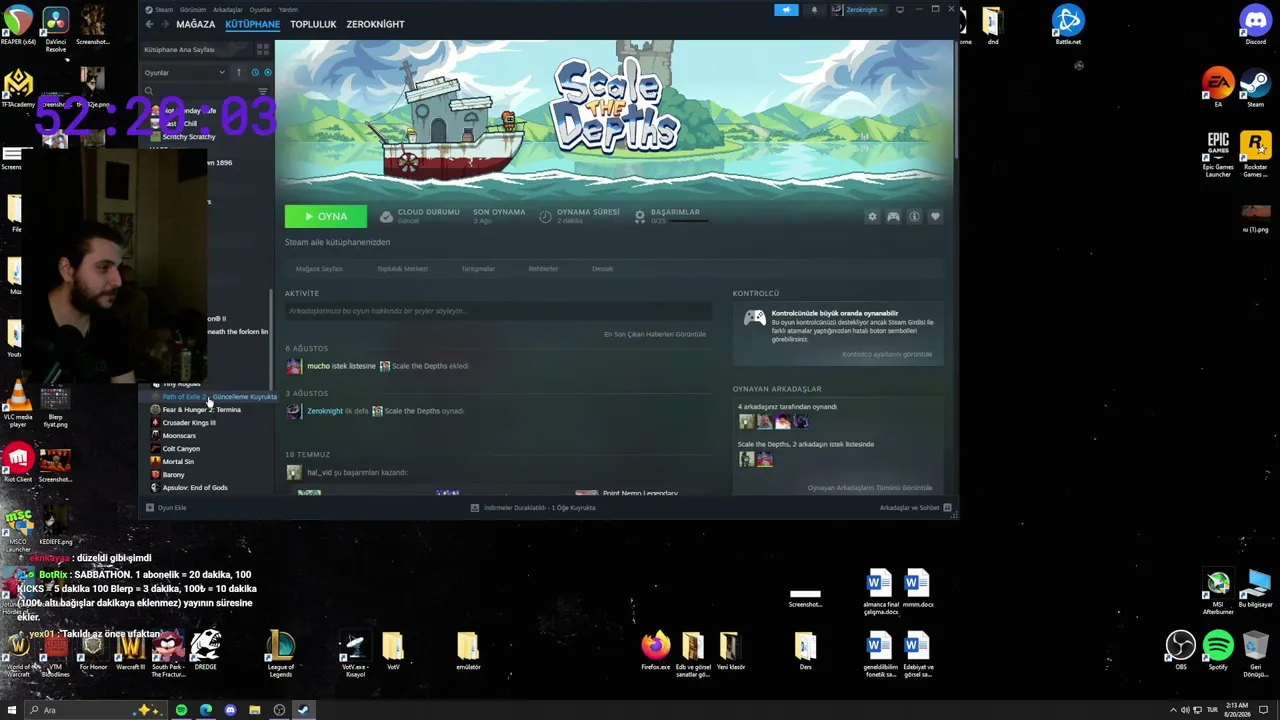Switch library to grid view icon

tap(263, 49)
